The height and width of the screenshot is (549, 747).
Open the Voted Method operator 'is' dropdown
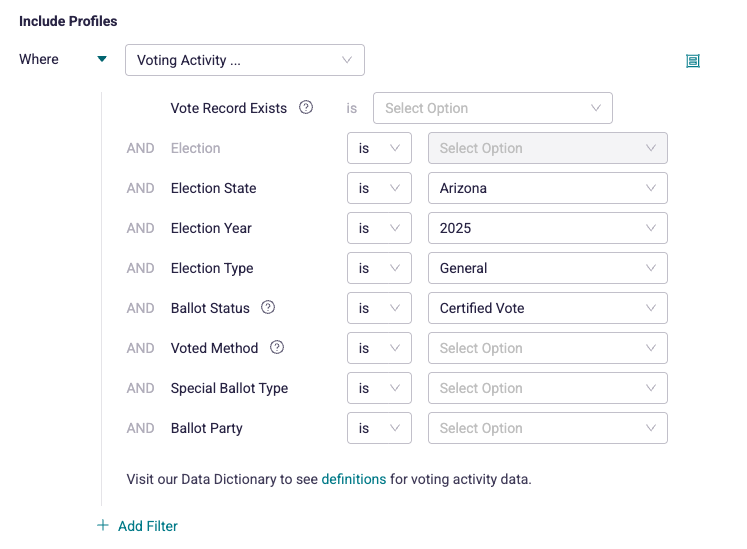coord(379,348)
